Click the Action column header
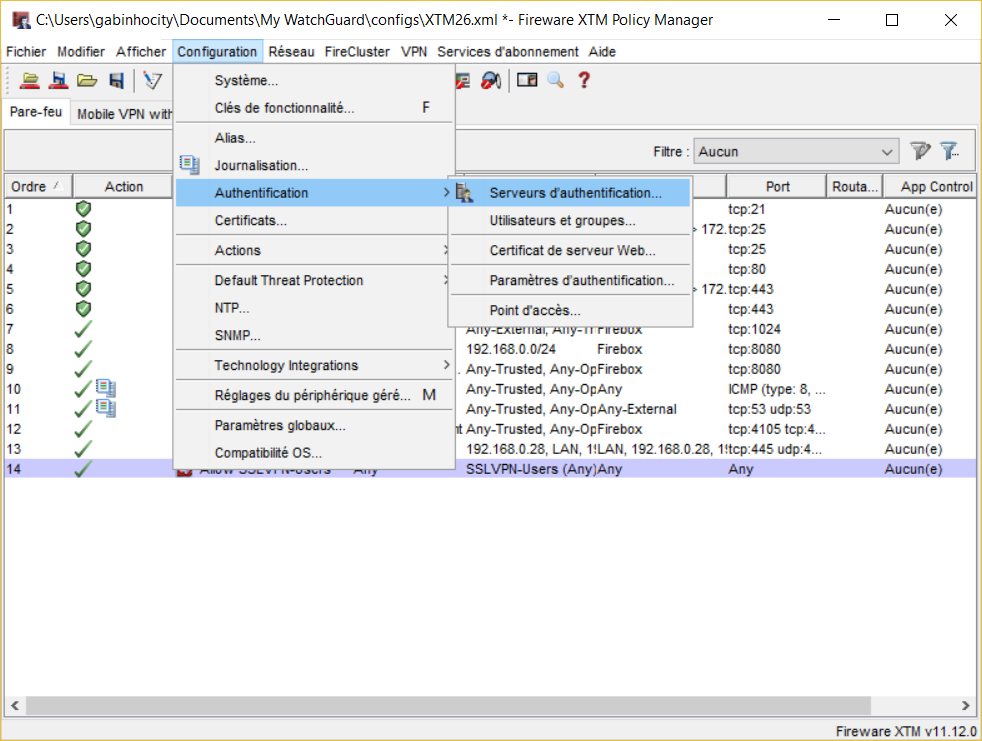Viewport: 982px width, 741px height. click(x=123, y=187)
